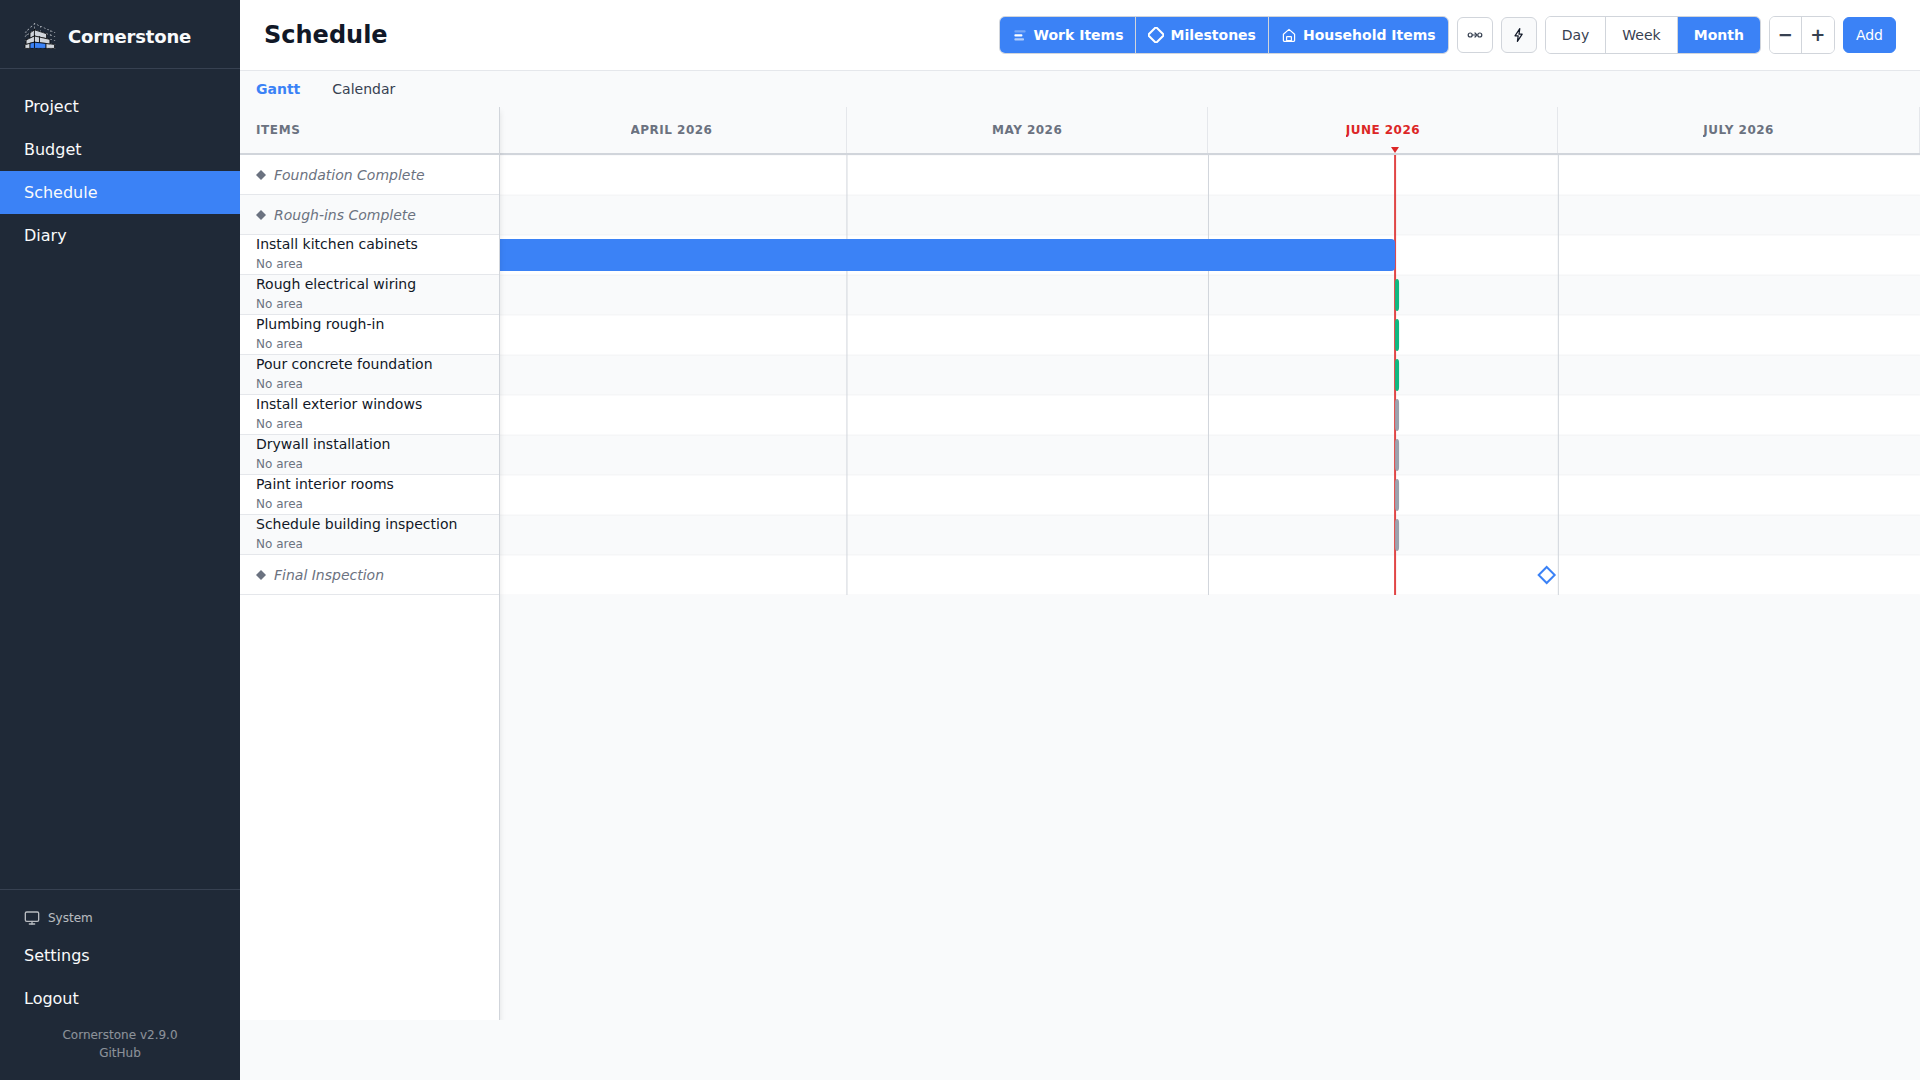Go to Budget in sidebar

point(120,149)
